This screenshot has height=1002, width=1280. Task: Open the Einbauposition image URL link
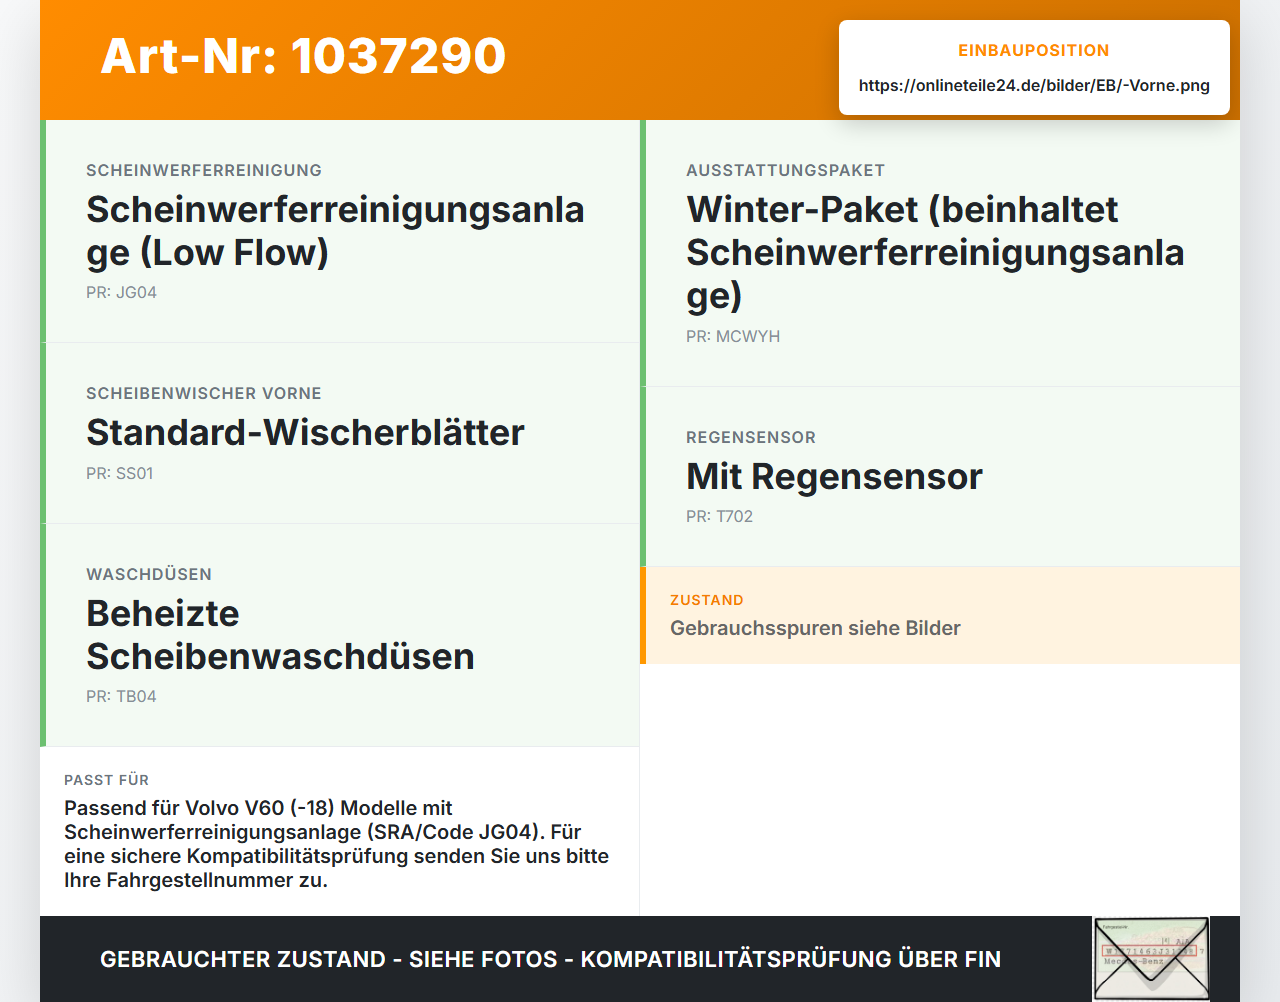(x=1034, y=85)
